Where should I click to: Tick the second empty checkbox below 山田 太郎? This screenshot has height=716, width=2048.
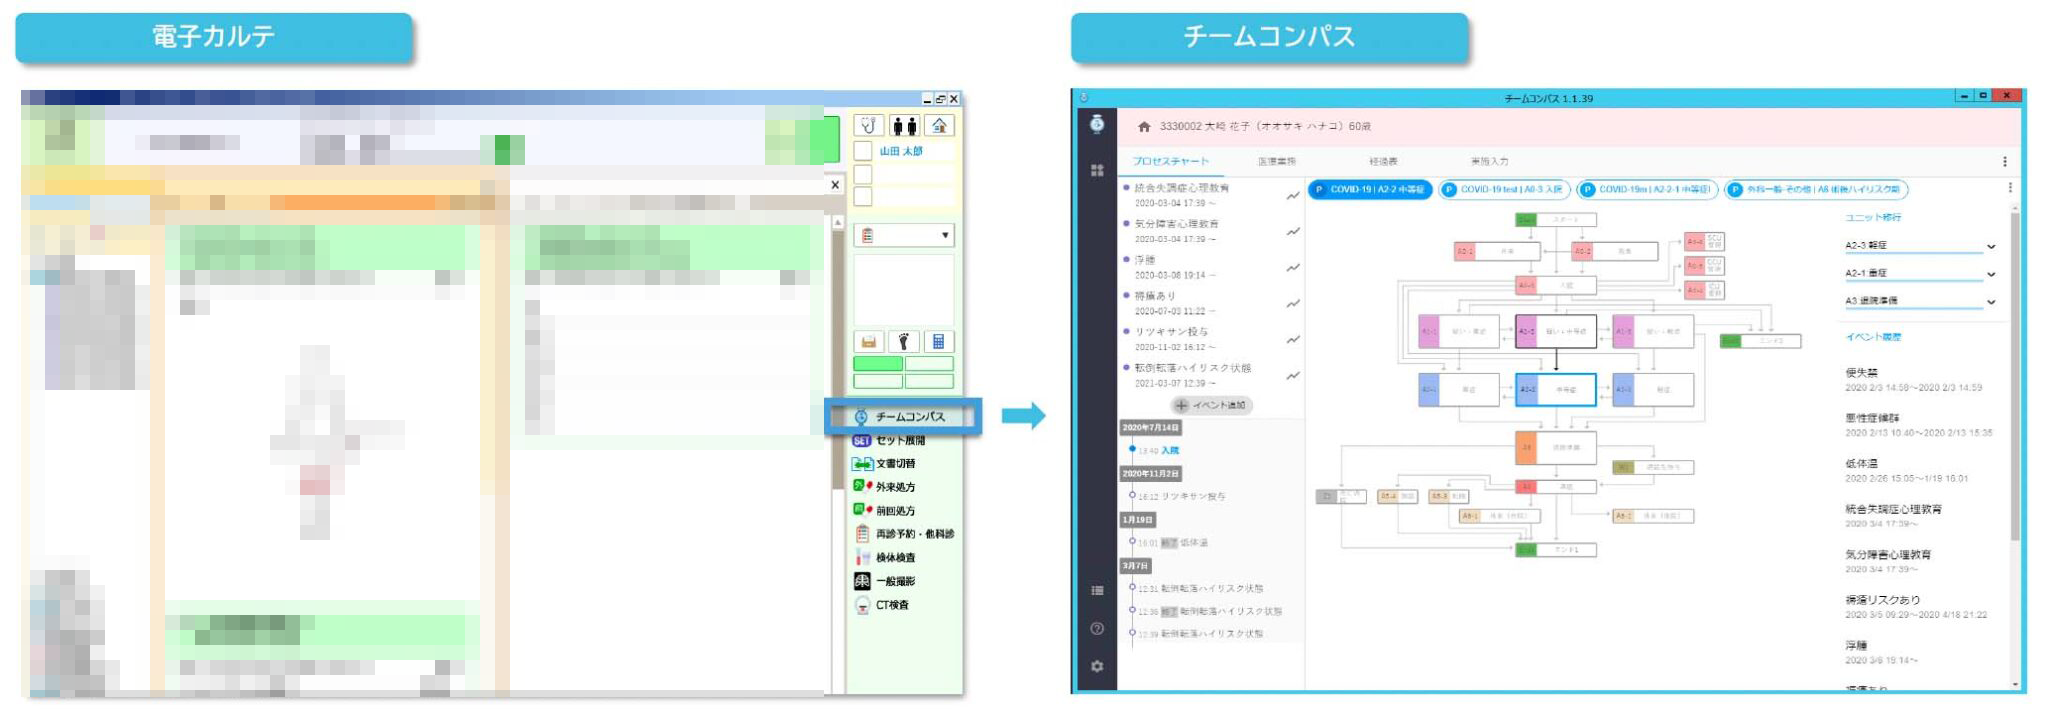click(863, 174)
